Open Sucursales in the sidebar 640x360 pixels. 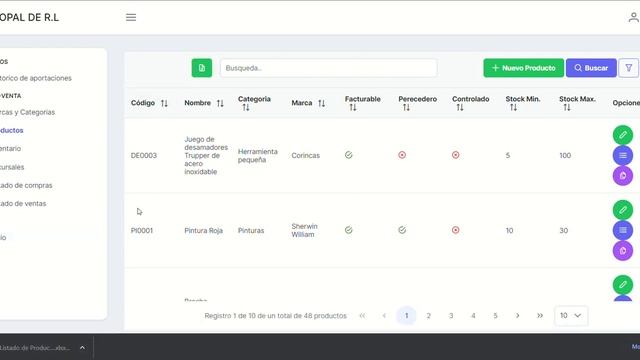coord(12,167)
